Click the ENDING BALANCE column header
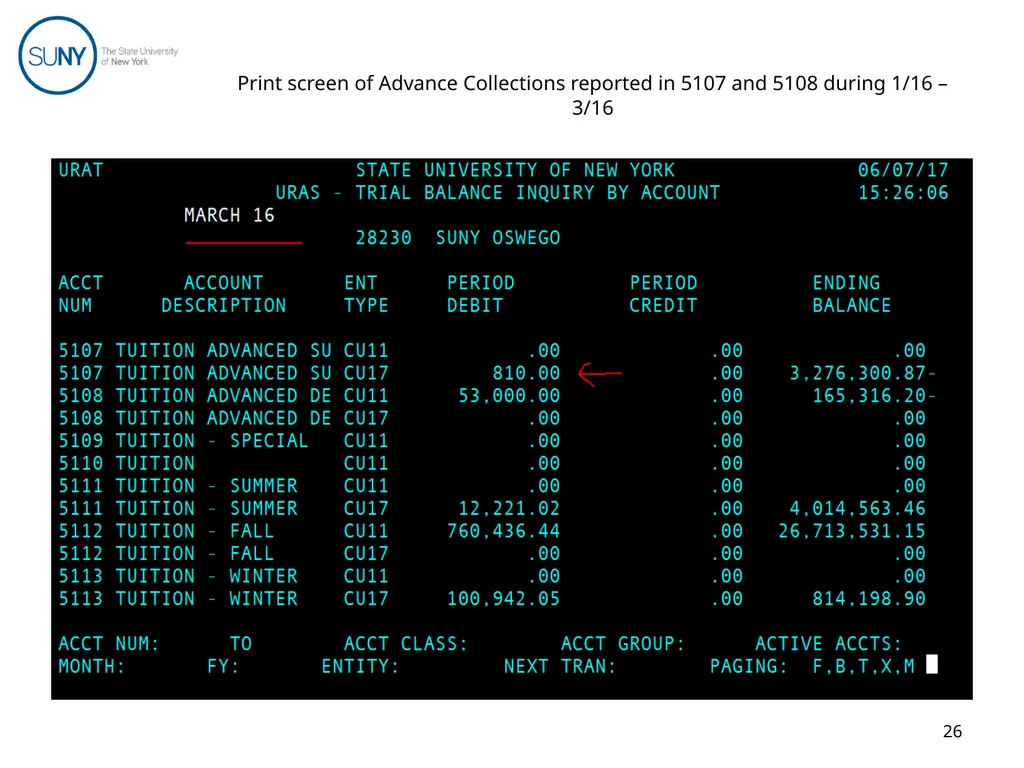 (852, 294)
